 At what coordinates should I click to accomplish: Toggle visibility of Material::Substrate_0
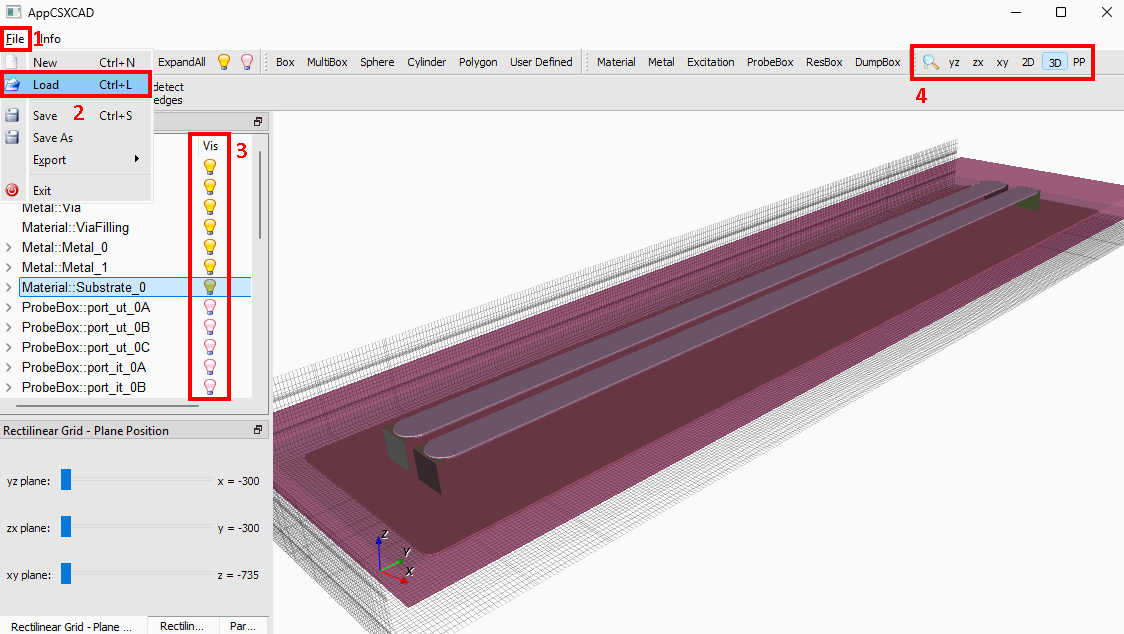coord(210,287)
